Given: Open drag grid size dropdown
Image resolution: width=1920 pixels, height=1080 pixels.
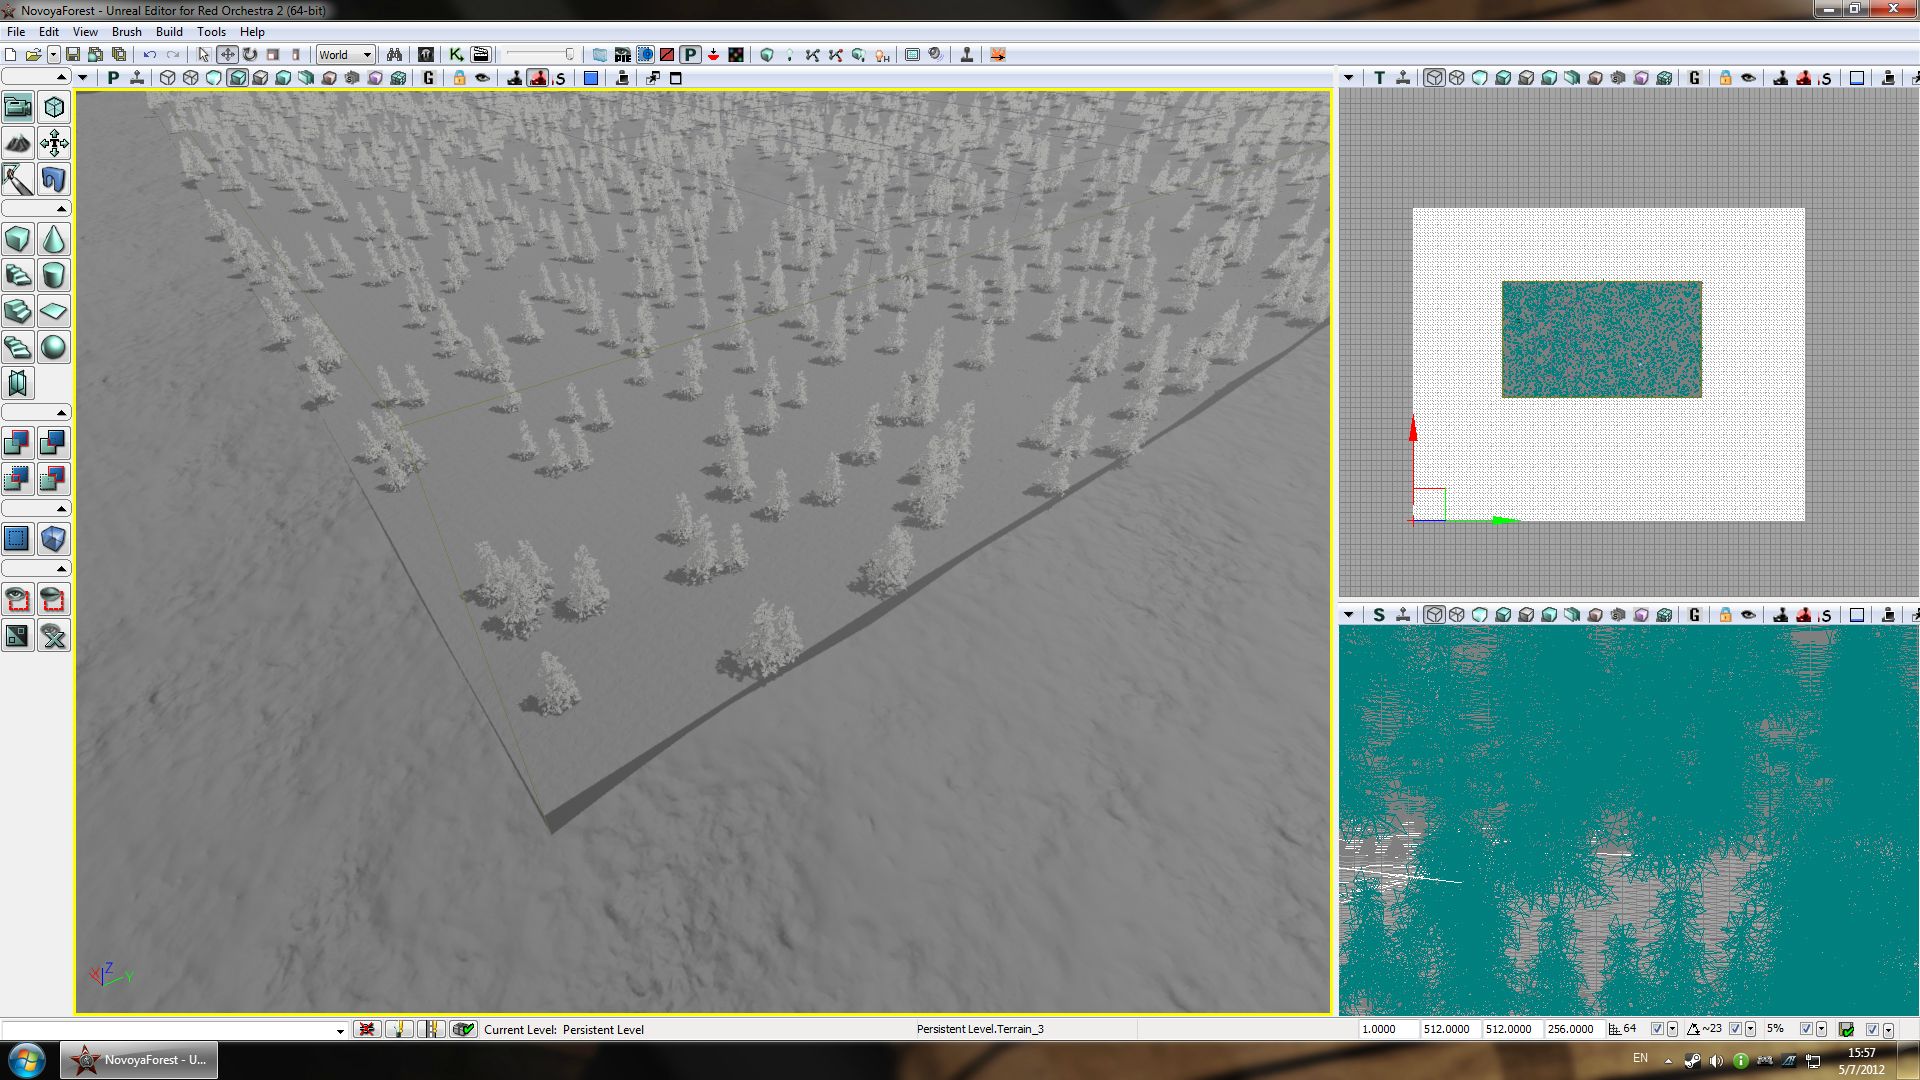Looking at the screenshot, I should pyautogui.click(x=1672, y=1029).
